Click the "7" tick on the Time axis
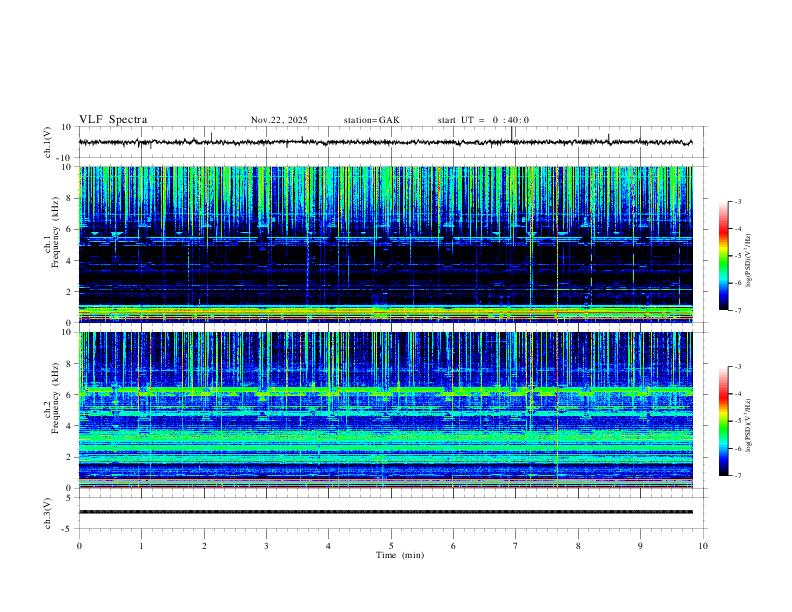This screenshot has height=612, width=792. [x=516, y=546]
